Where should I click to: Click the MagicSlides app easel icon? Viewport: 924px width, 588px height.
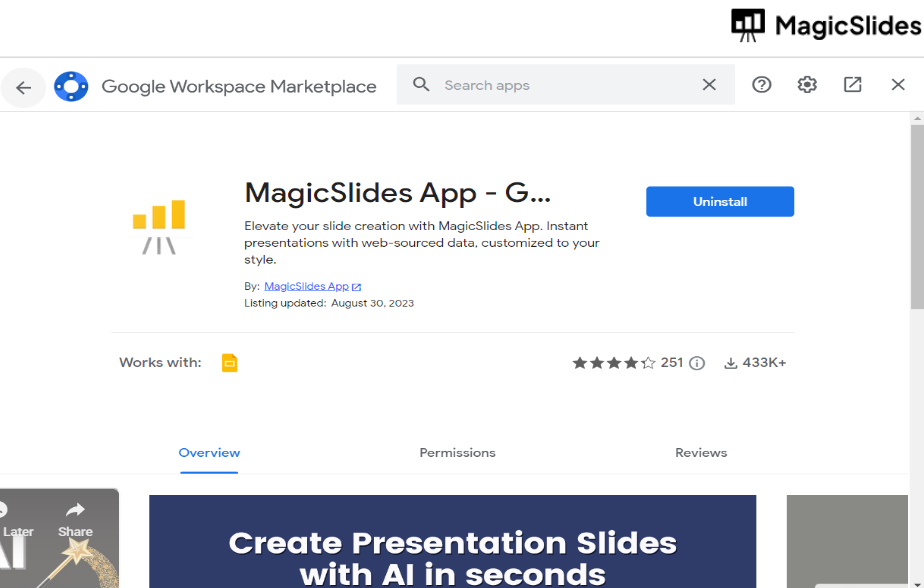click(x=159, y=227)
